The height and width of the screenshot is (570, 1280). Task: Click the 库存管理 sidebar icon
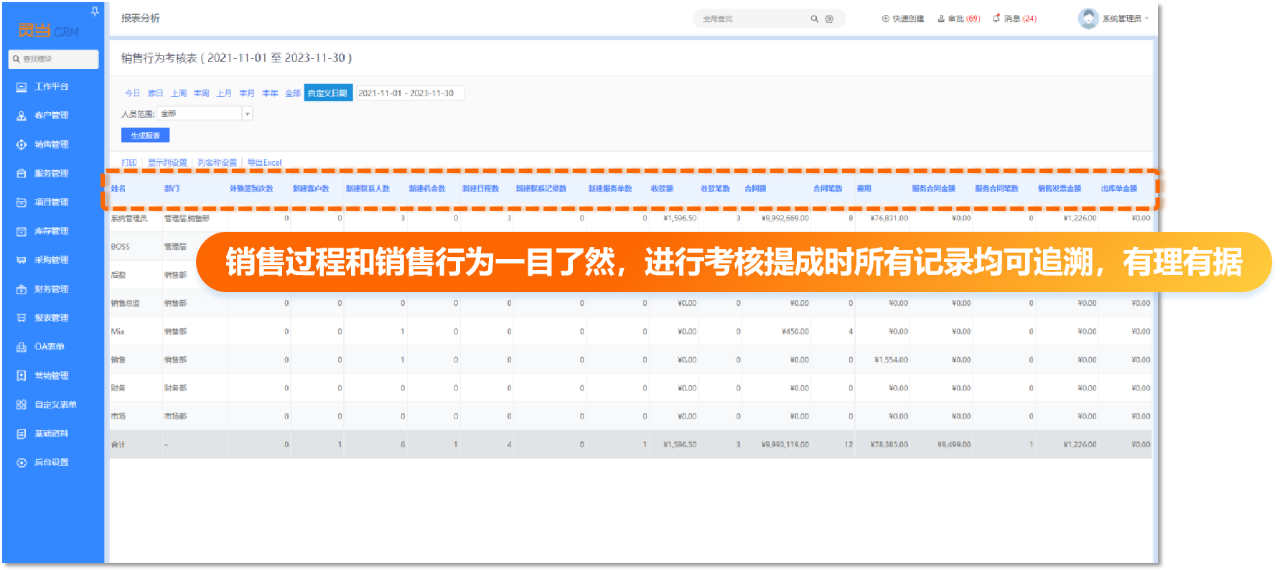click(22, 232)
